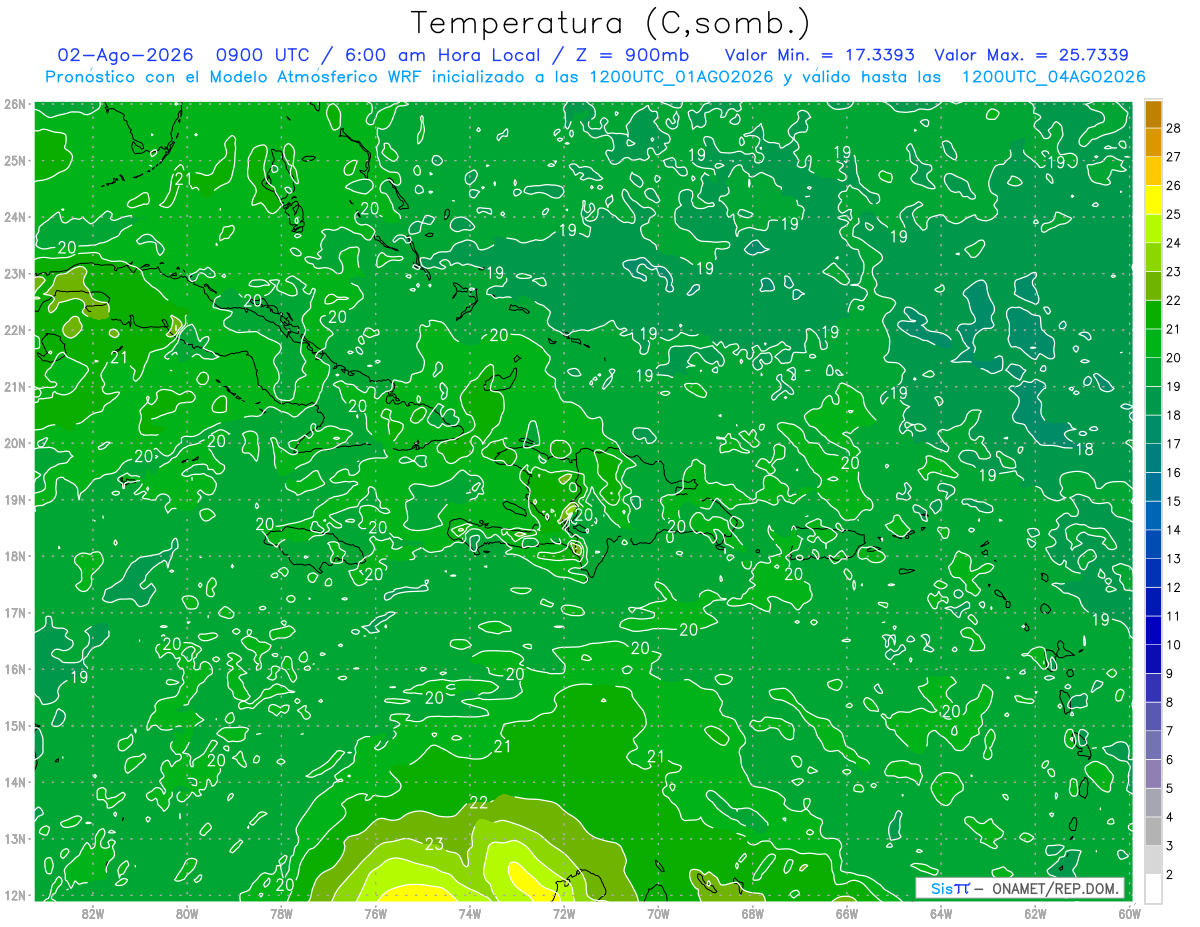Click the contour label '22' near 14N
This screenshot has height=927, width=1200.
[478, 803]
